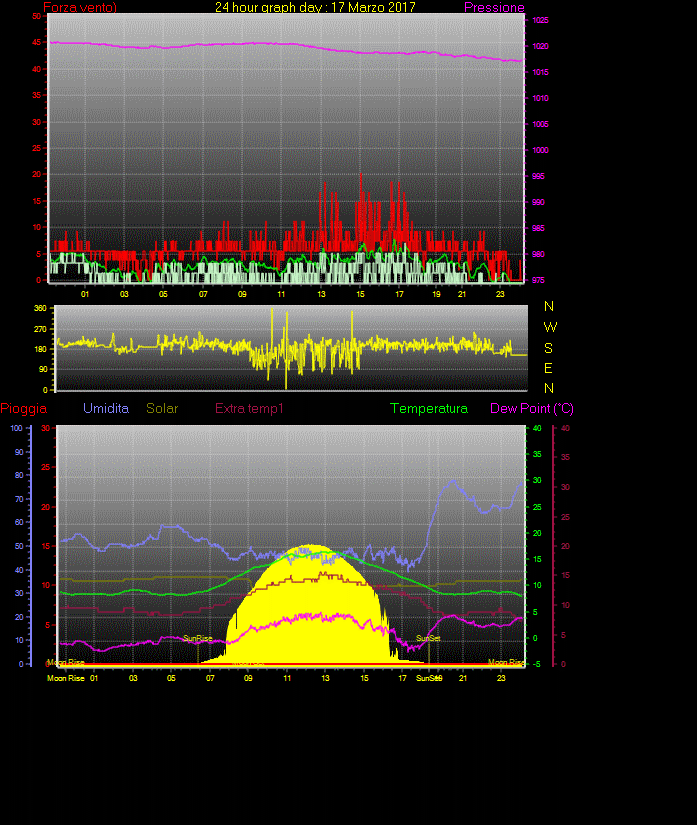The height and width of the screenshot is (825, 697).
Task: Click the 'SunSet' marker inside lower chart
Action: coord(428,638)
